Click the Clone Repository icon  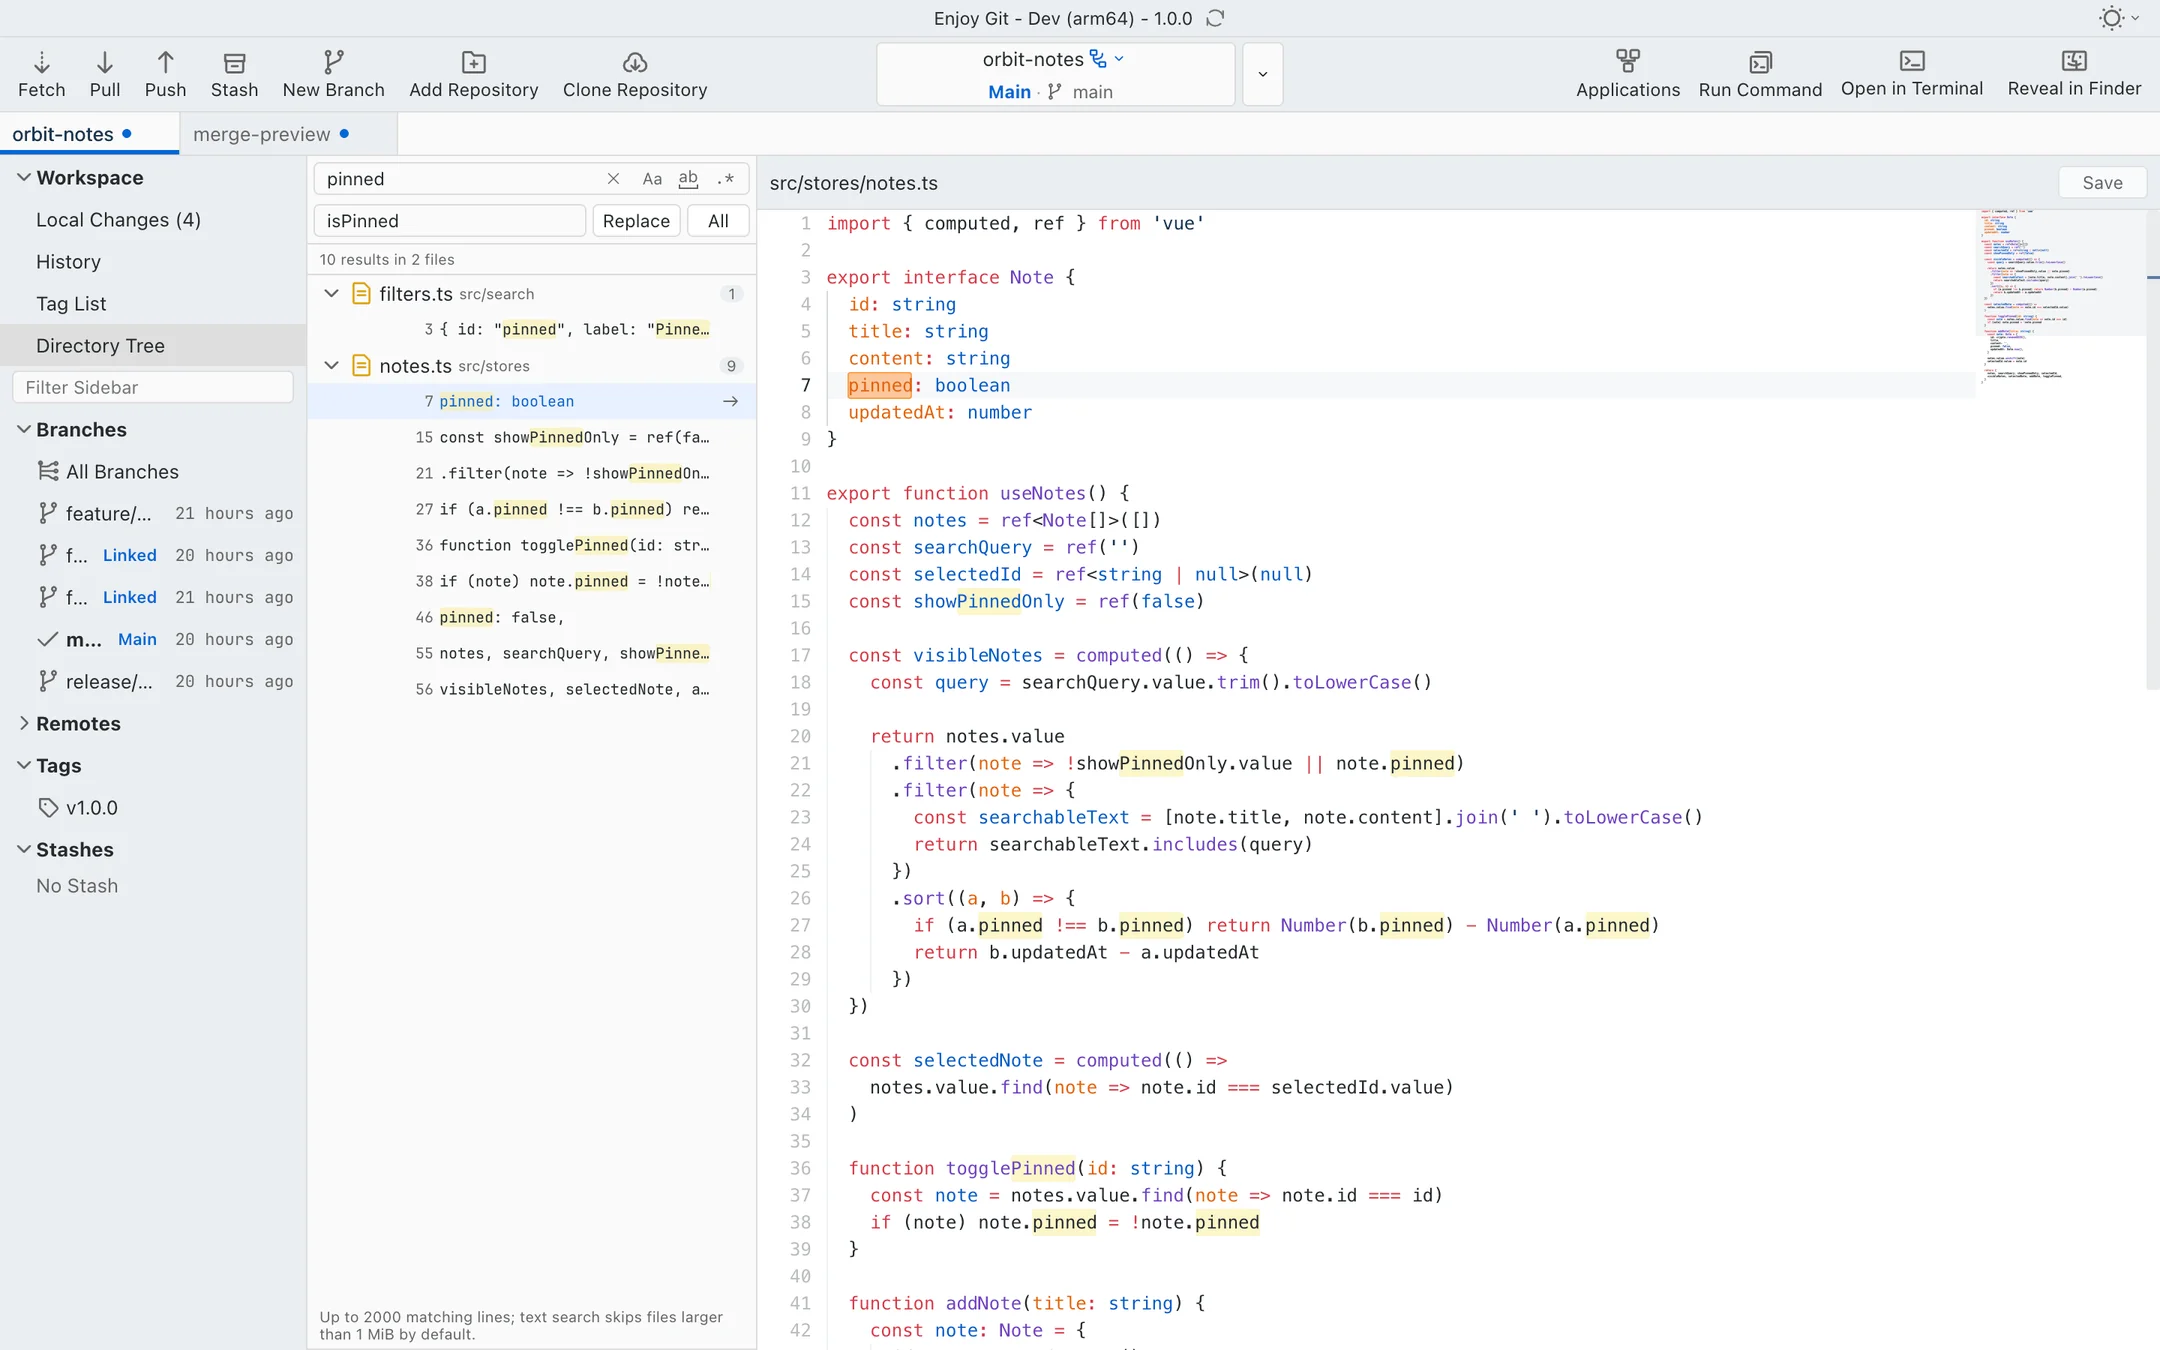tap(634, 63)
